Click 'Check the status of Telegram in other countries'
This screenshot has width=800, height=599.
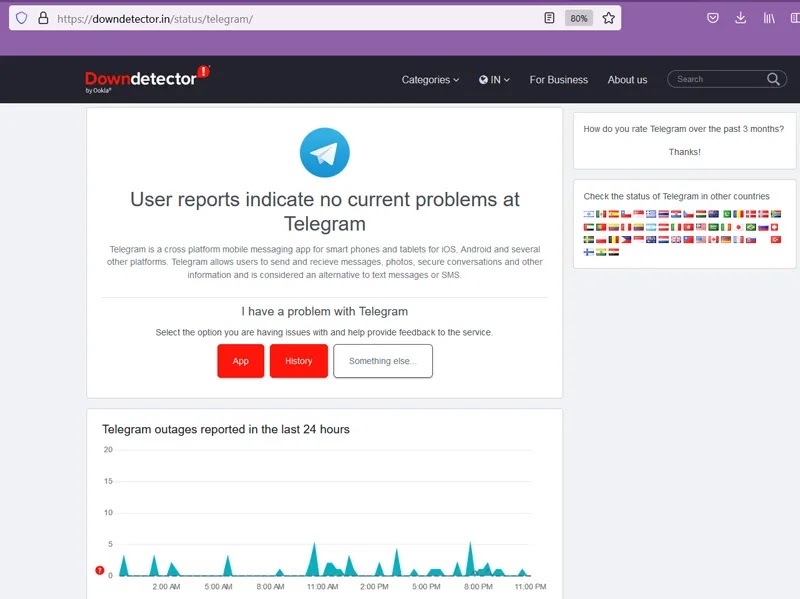tap(677, 196)
